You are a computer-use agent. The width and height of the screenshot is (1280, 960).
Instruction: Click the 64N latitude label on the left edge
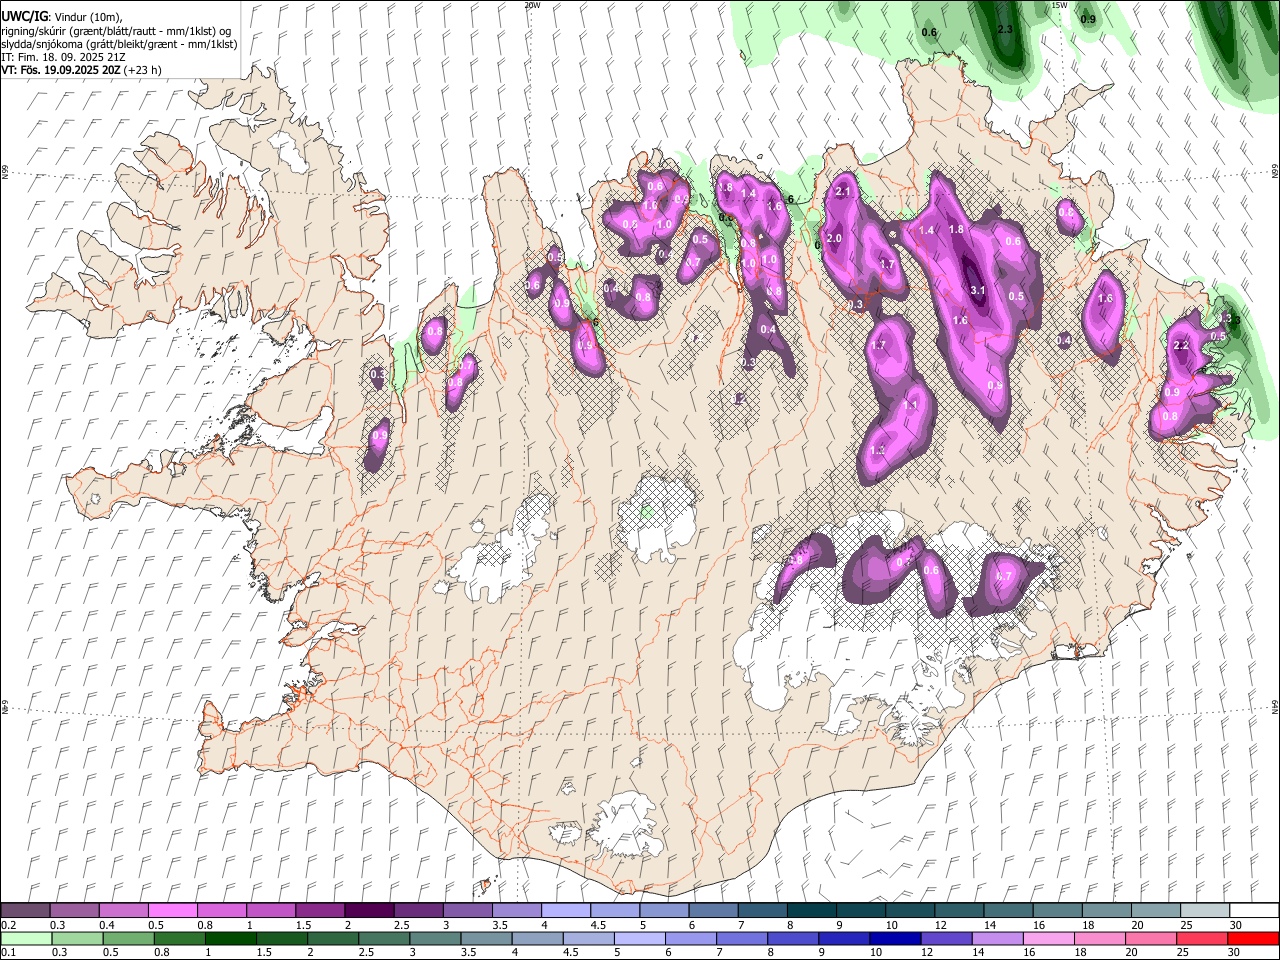tap(5, 706)
